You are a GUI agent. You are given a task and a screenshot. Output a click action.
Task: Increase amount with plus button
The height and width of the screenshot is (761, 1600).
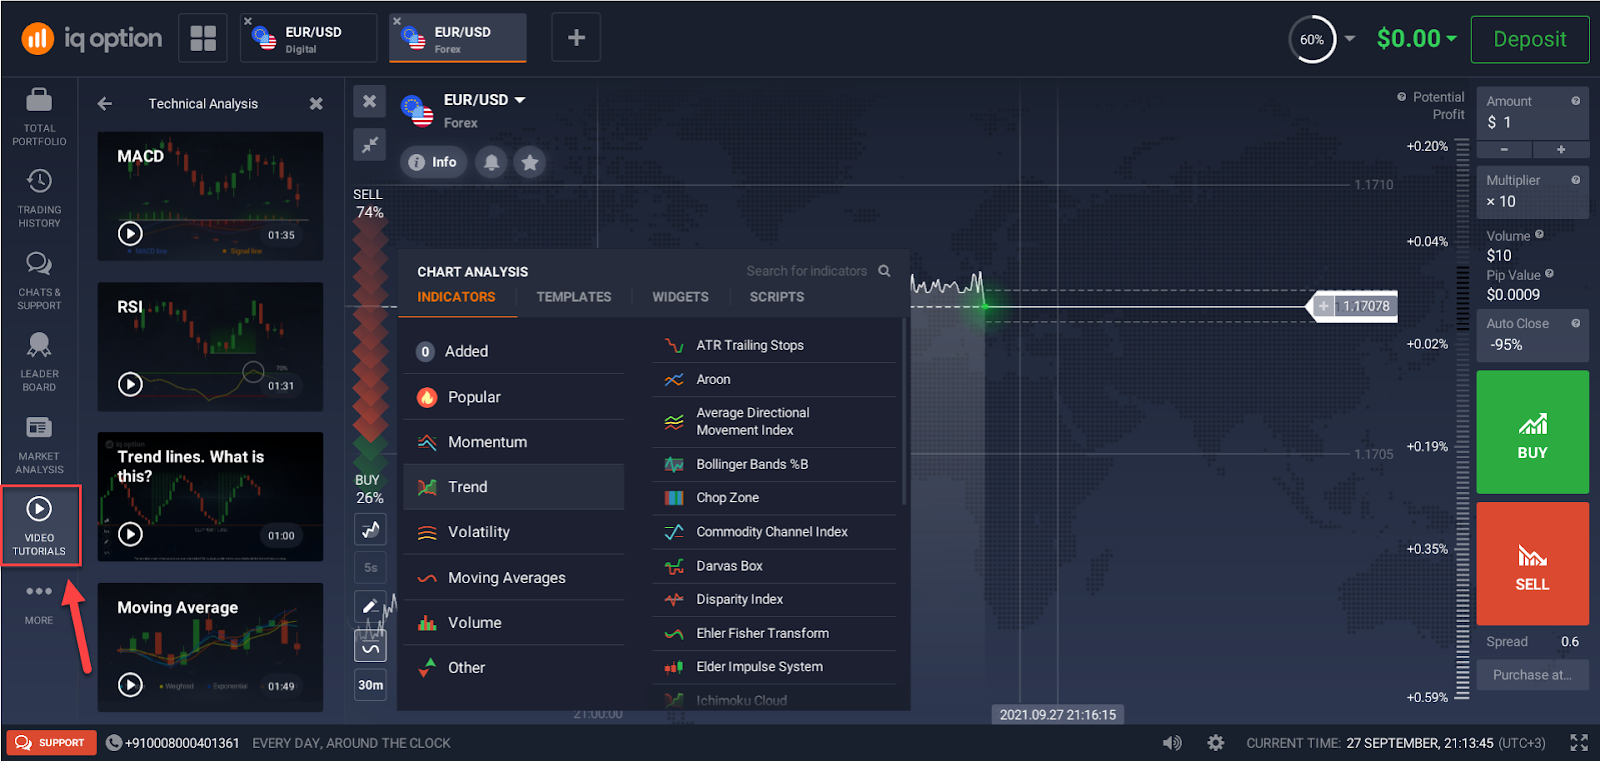1561,149
